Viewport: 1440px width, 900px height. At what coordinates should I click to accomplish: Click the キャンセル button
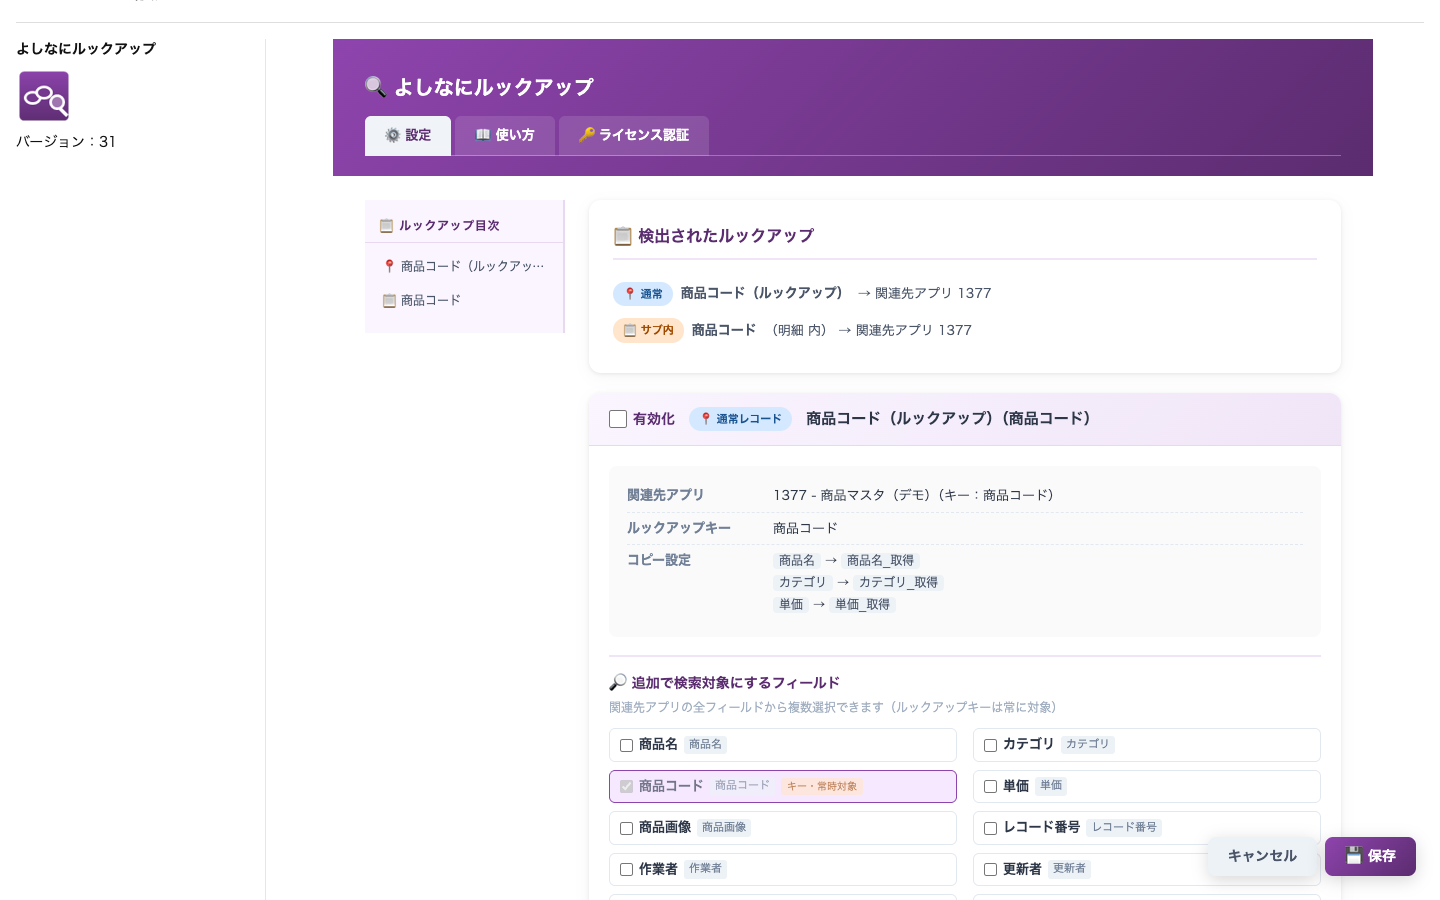click(1262, 856)
